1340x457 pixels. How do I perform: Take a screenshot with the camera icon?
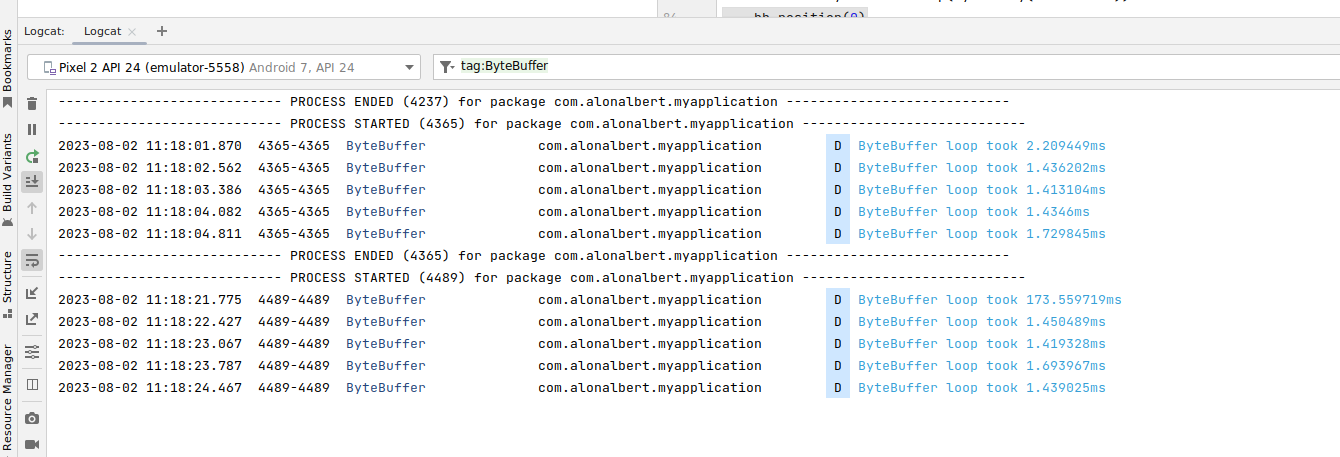(32, 418)
